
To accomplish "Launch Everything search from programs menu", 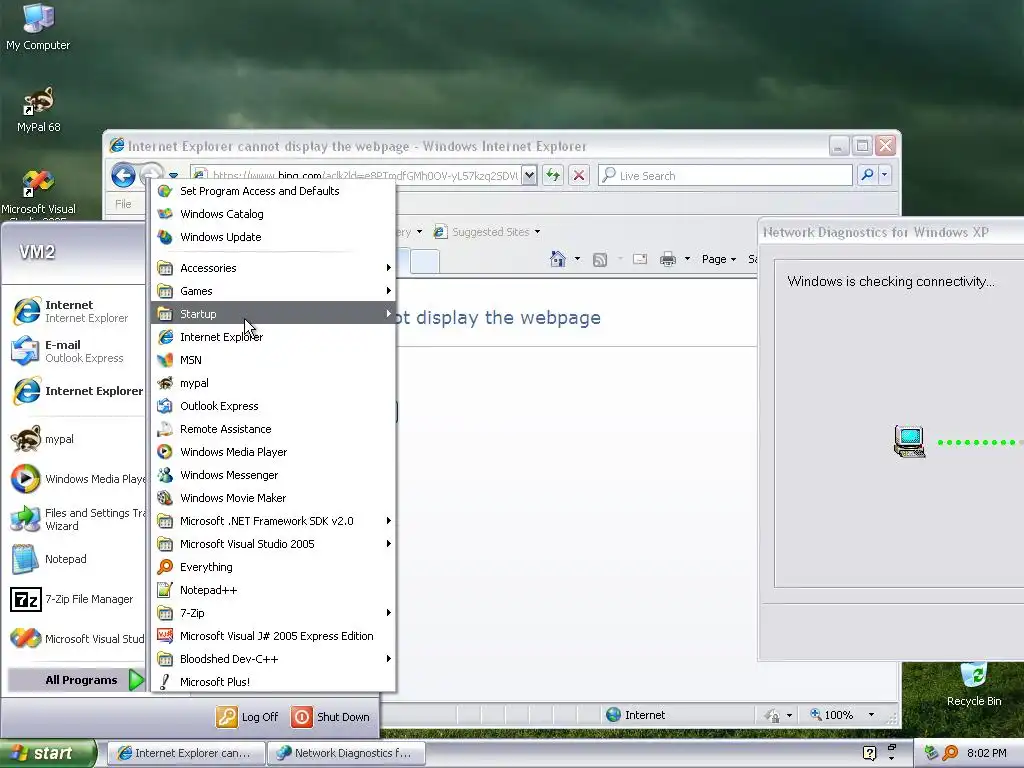I will pos(273,567).
